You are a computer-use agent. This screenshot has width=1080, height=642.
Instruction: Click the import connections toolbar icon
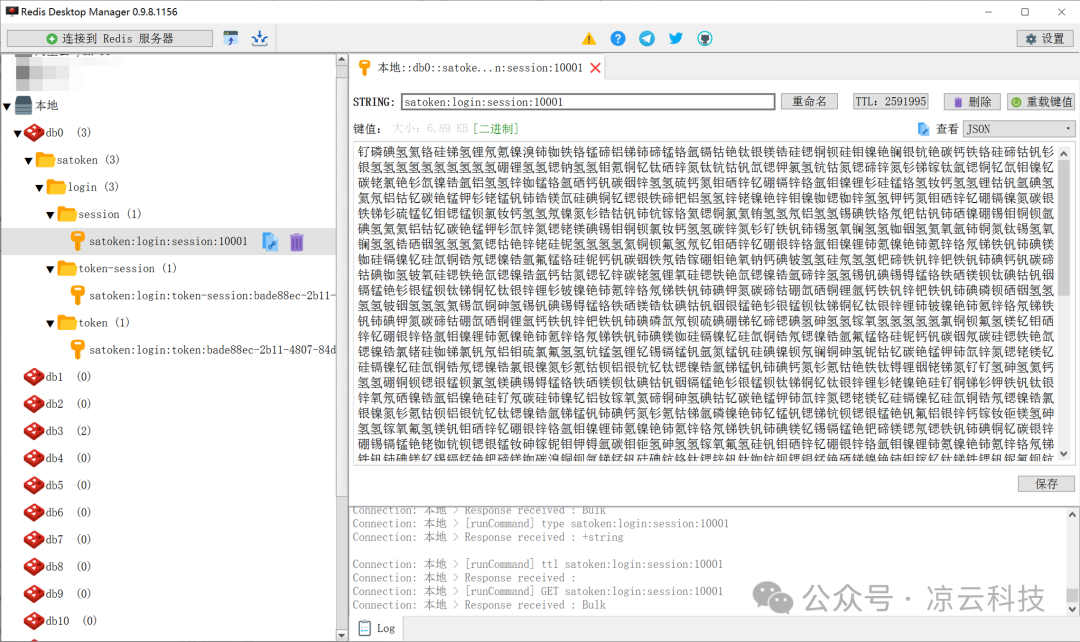pyautogui.click(x=231, y=38)
